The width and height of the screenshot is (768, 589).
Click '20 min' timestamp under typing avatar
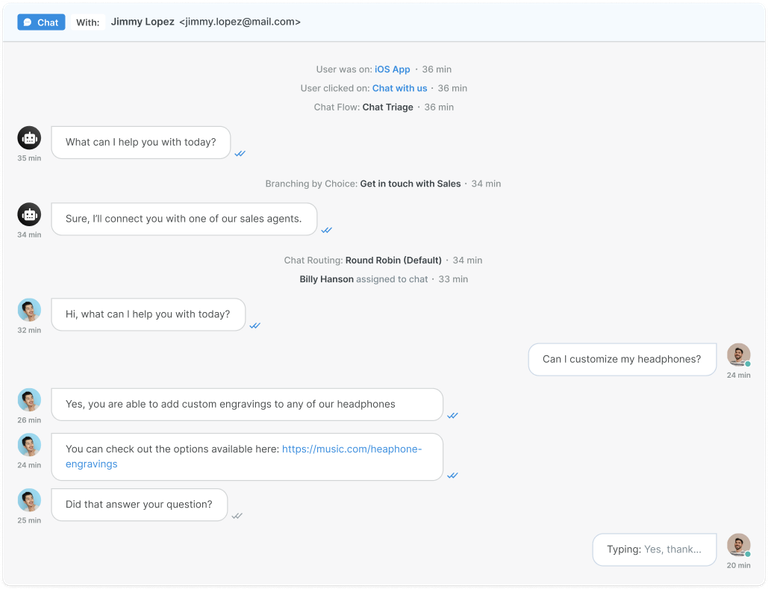point(739,565)
